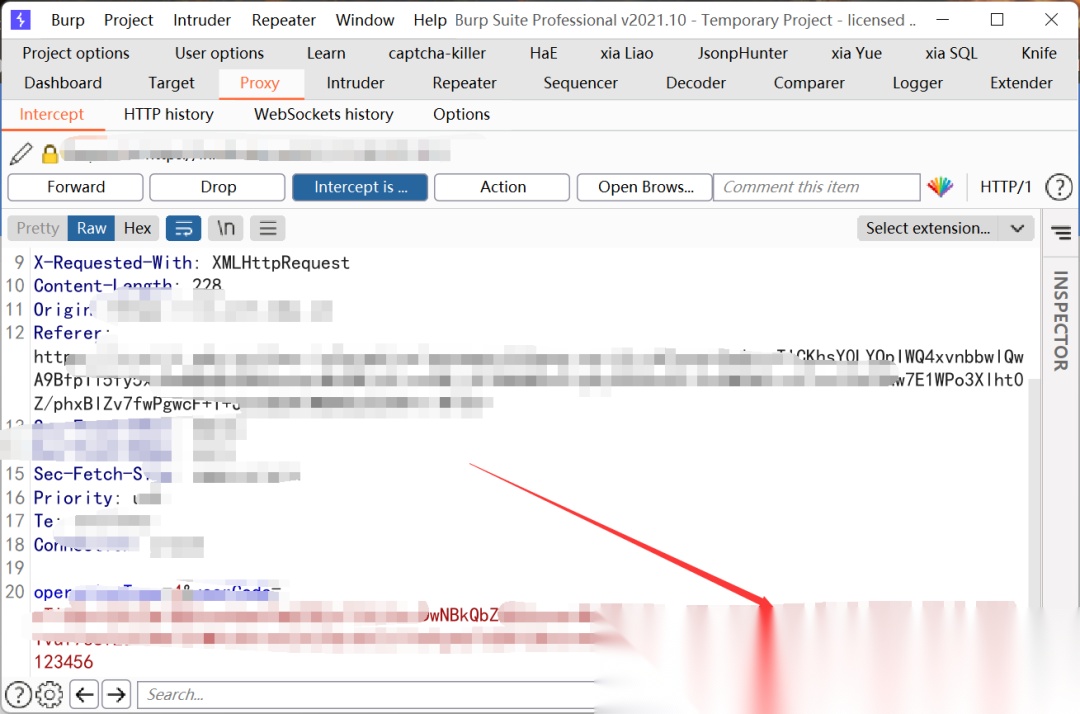This screenshot has height=714, width=1080.
Task: Switch to the Decoder tab
Action: pos(696,83)
